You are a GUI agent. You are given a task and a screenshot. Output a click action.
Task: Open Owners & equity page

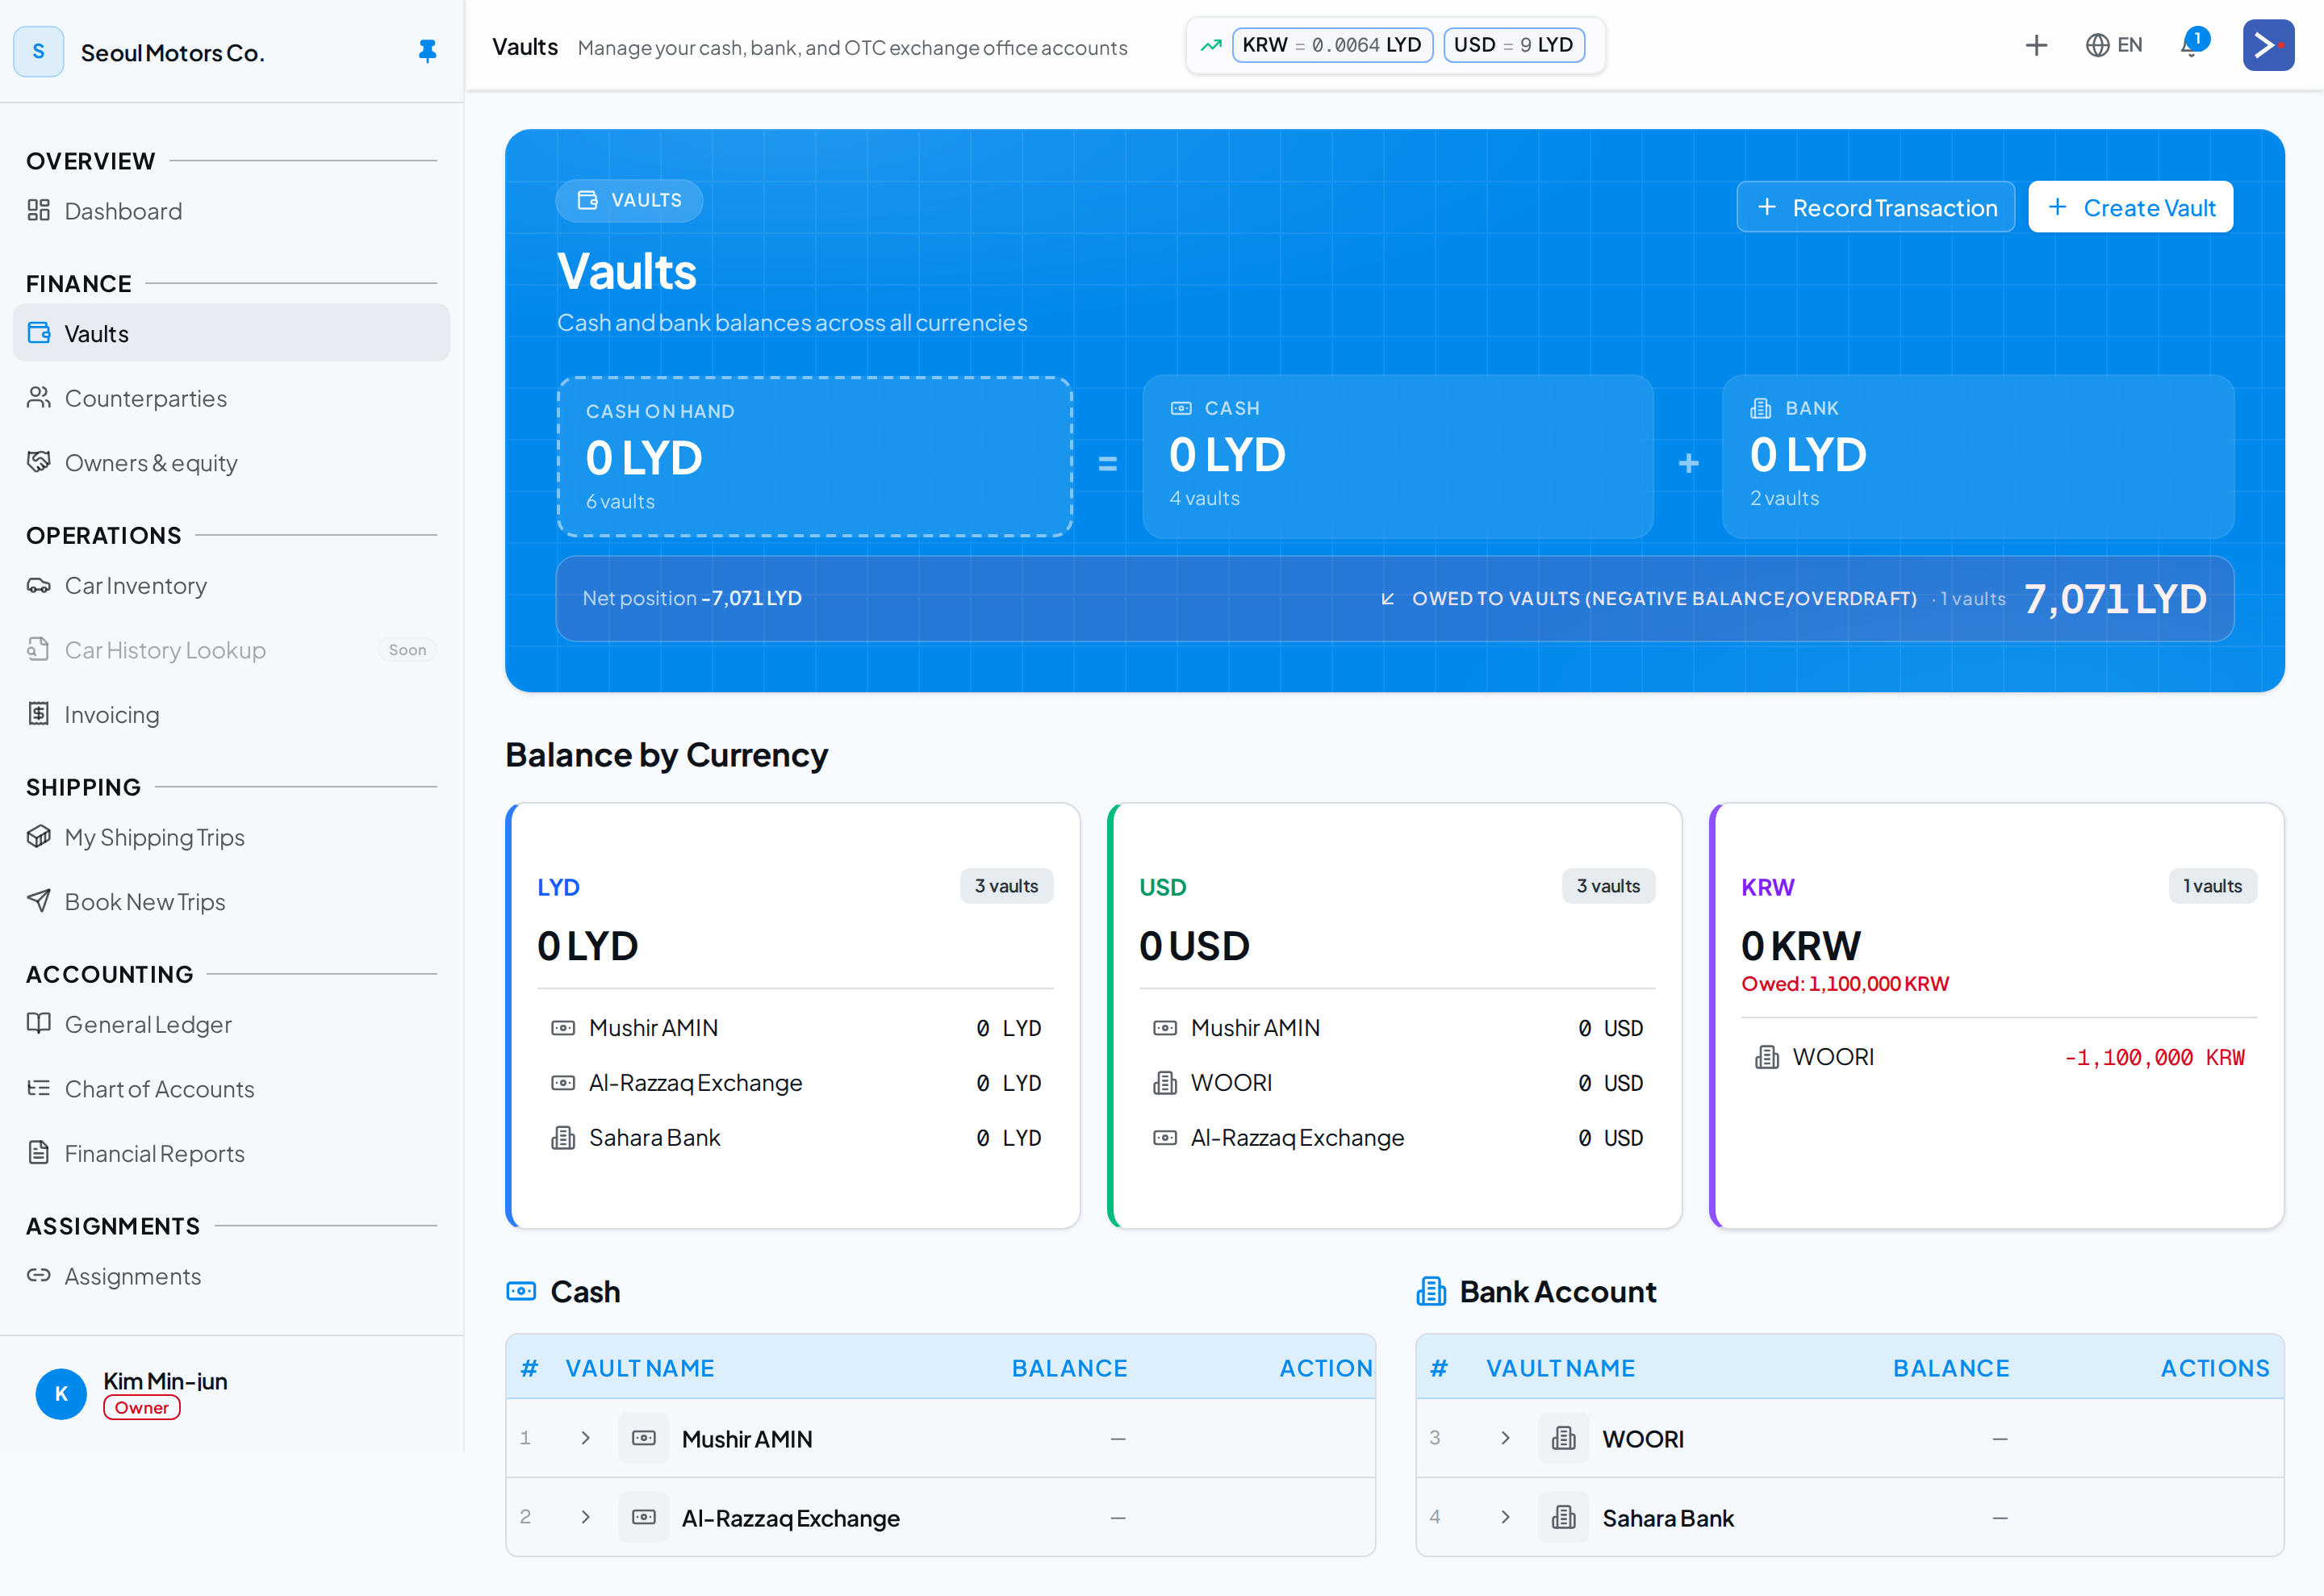click(231, 463)
